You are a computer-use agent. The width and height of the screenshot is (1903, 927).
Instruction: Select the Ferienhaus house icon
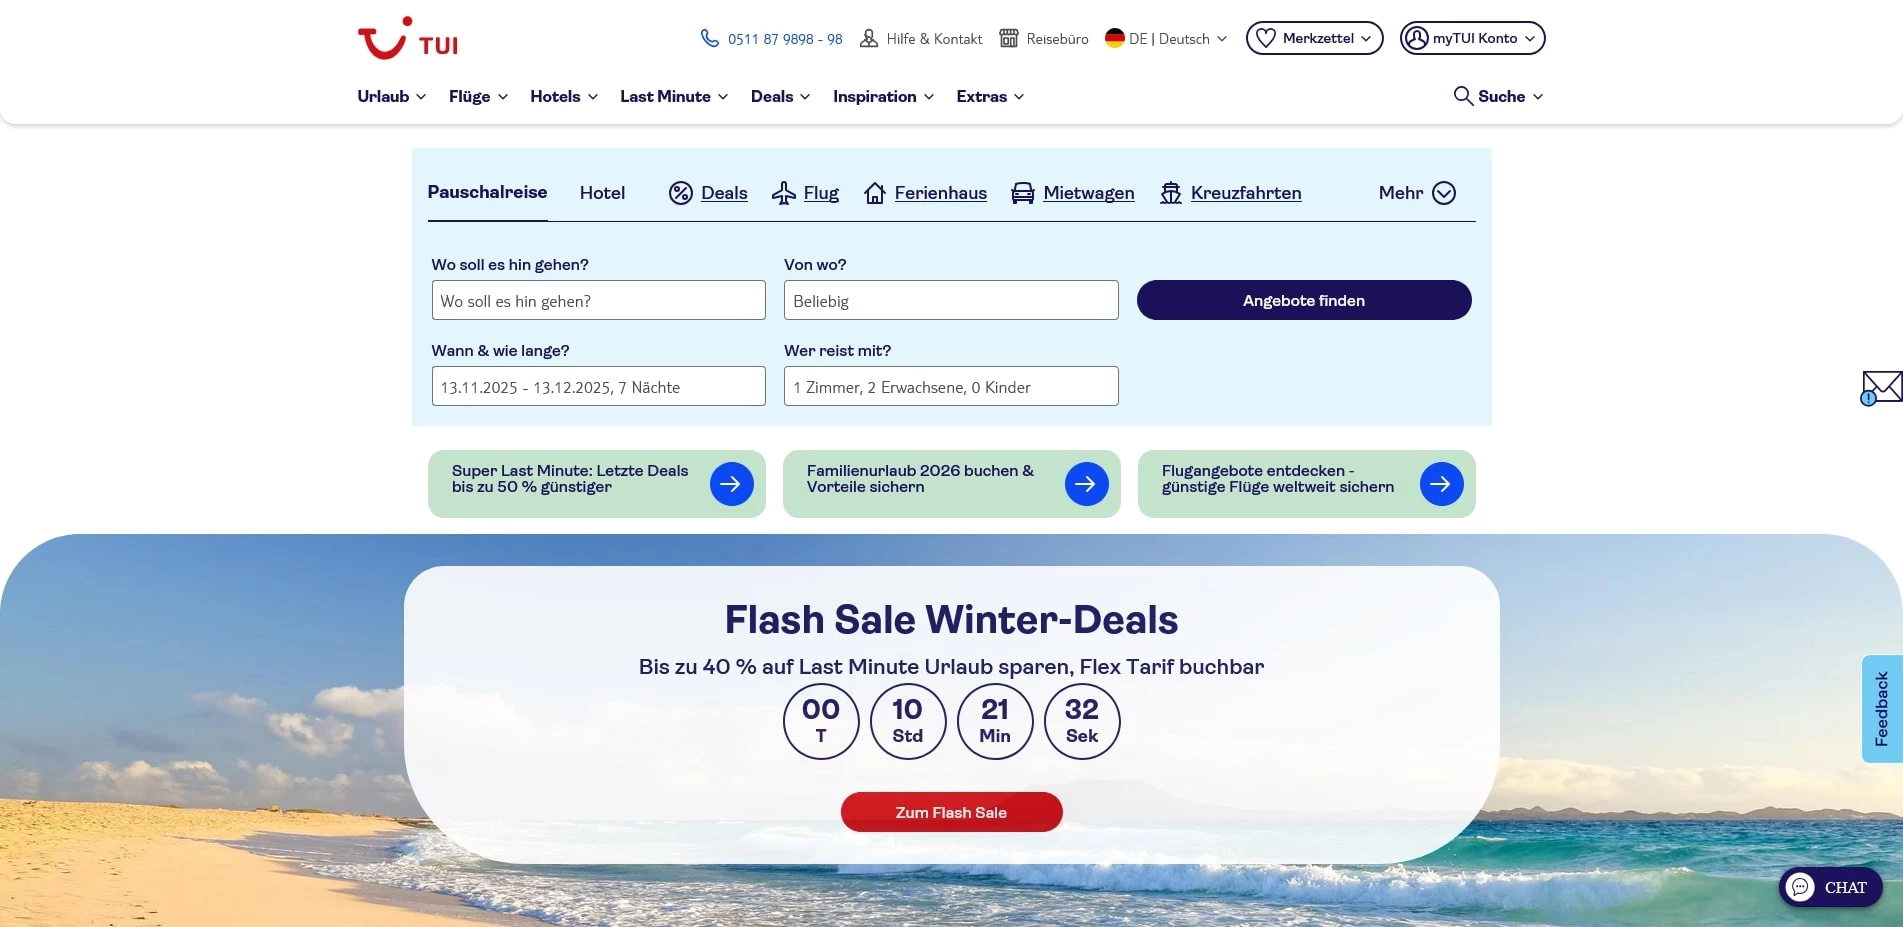877,193
